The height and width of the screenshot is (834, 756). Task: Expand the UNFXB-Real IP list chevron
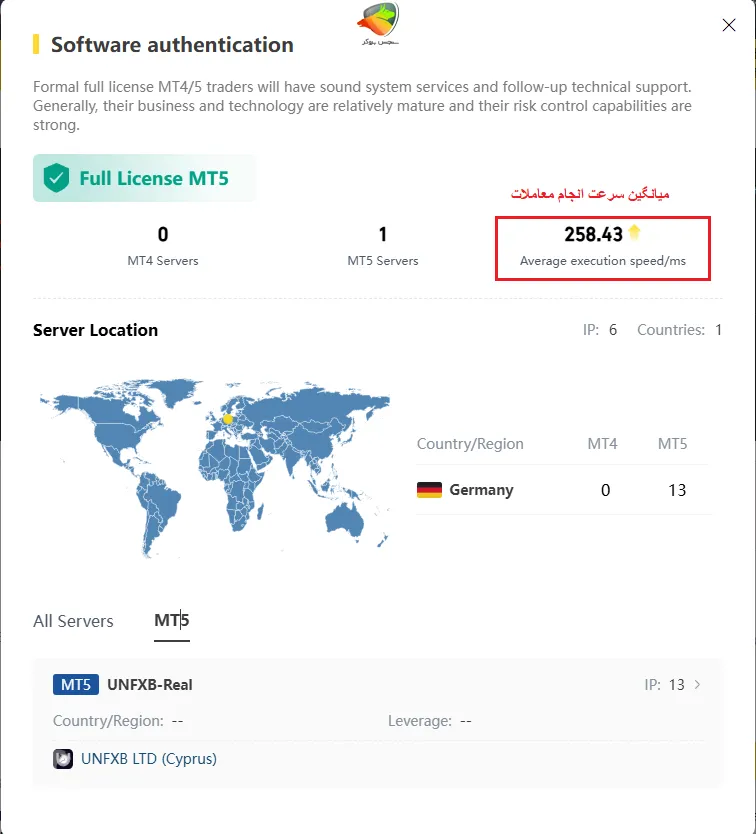697,685
